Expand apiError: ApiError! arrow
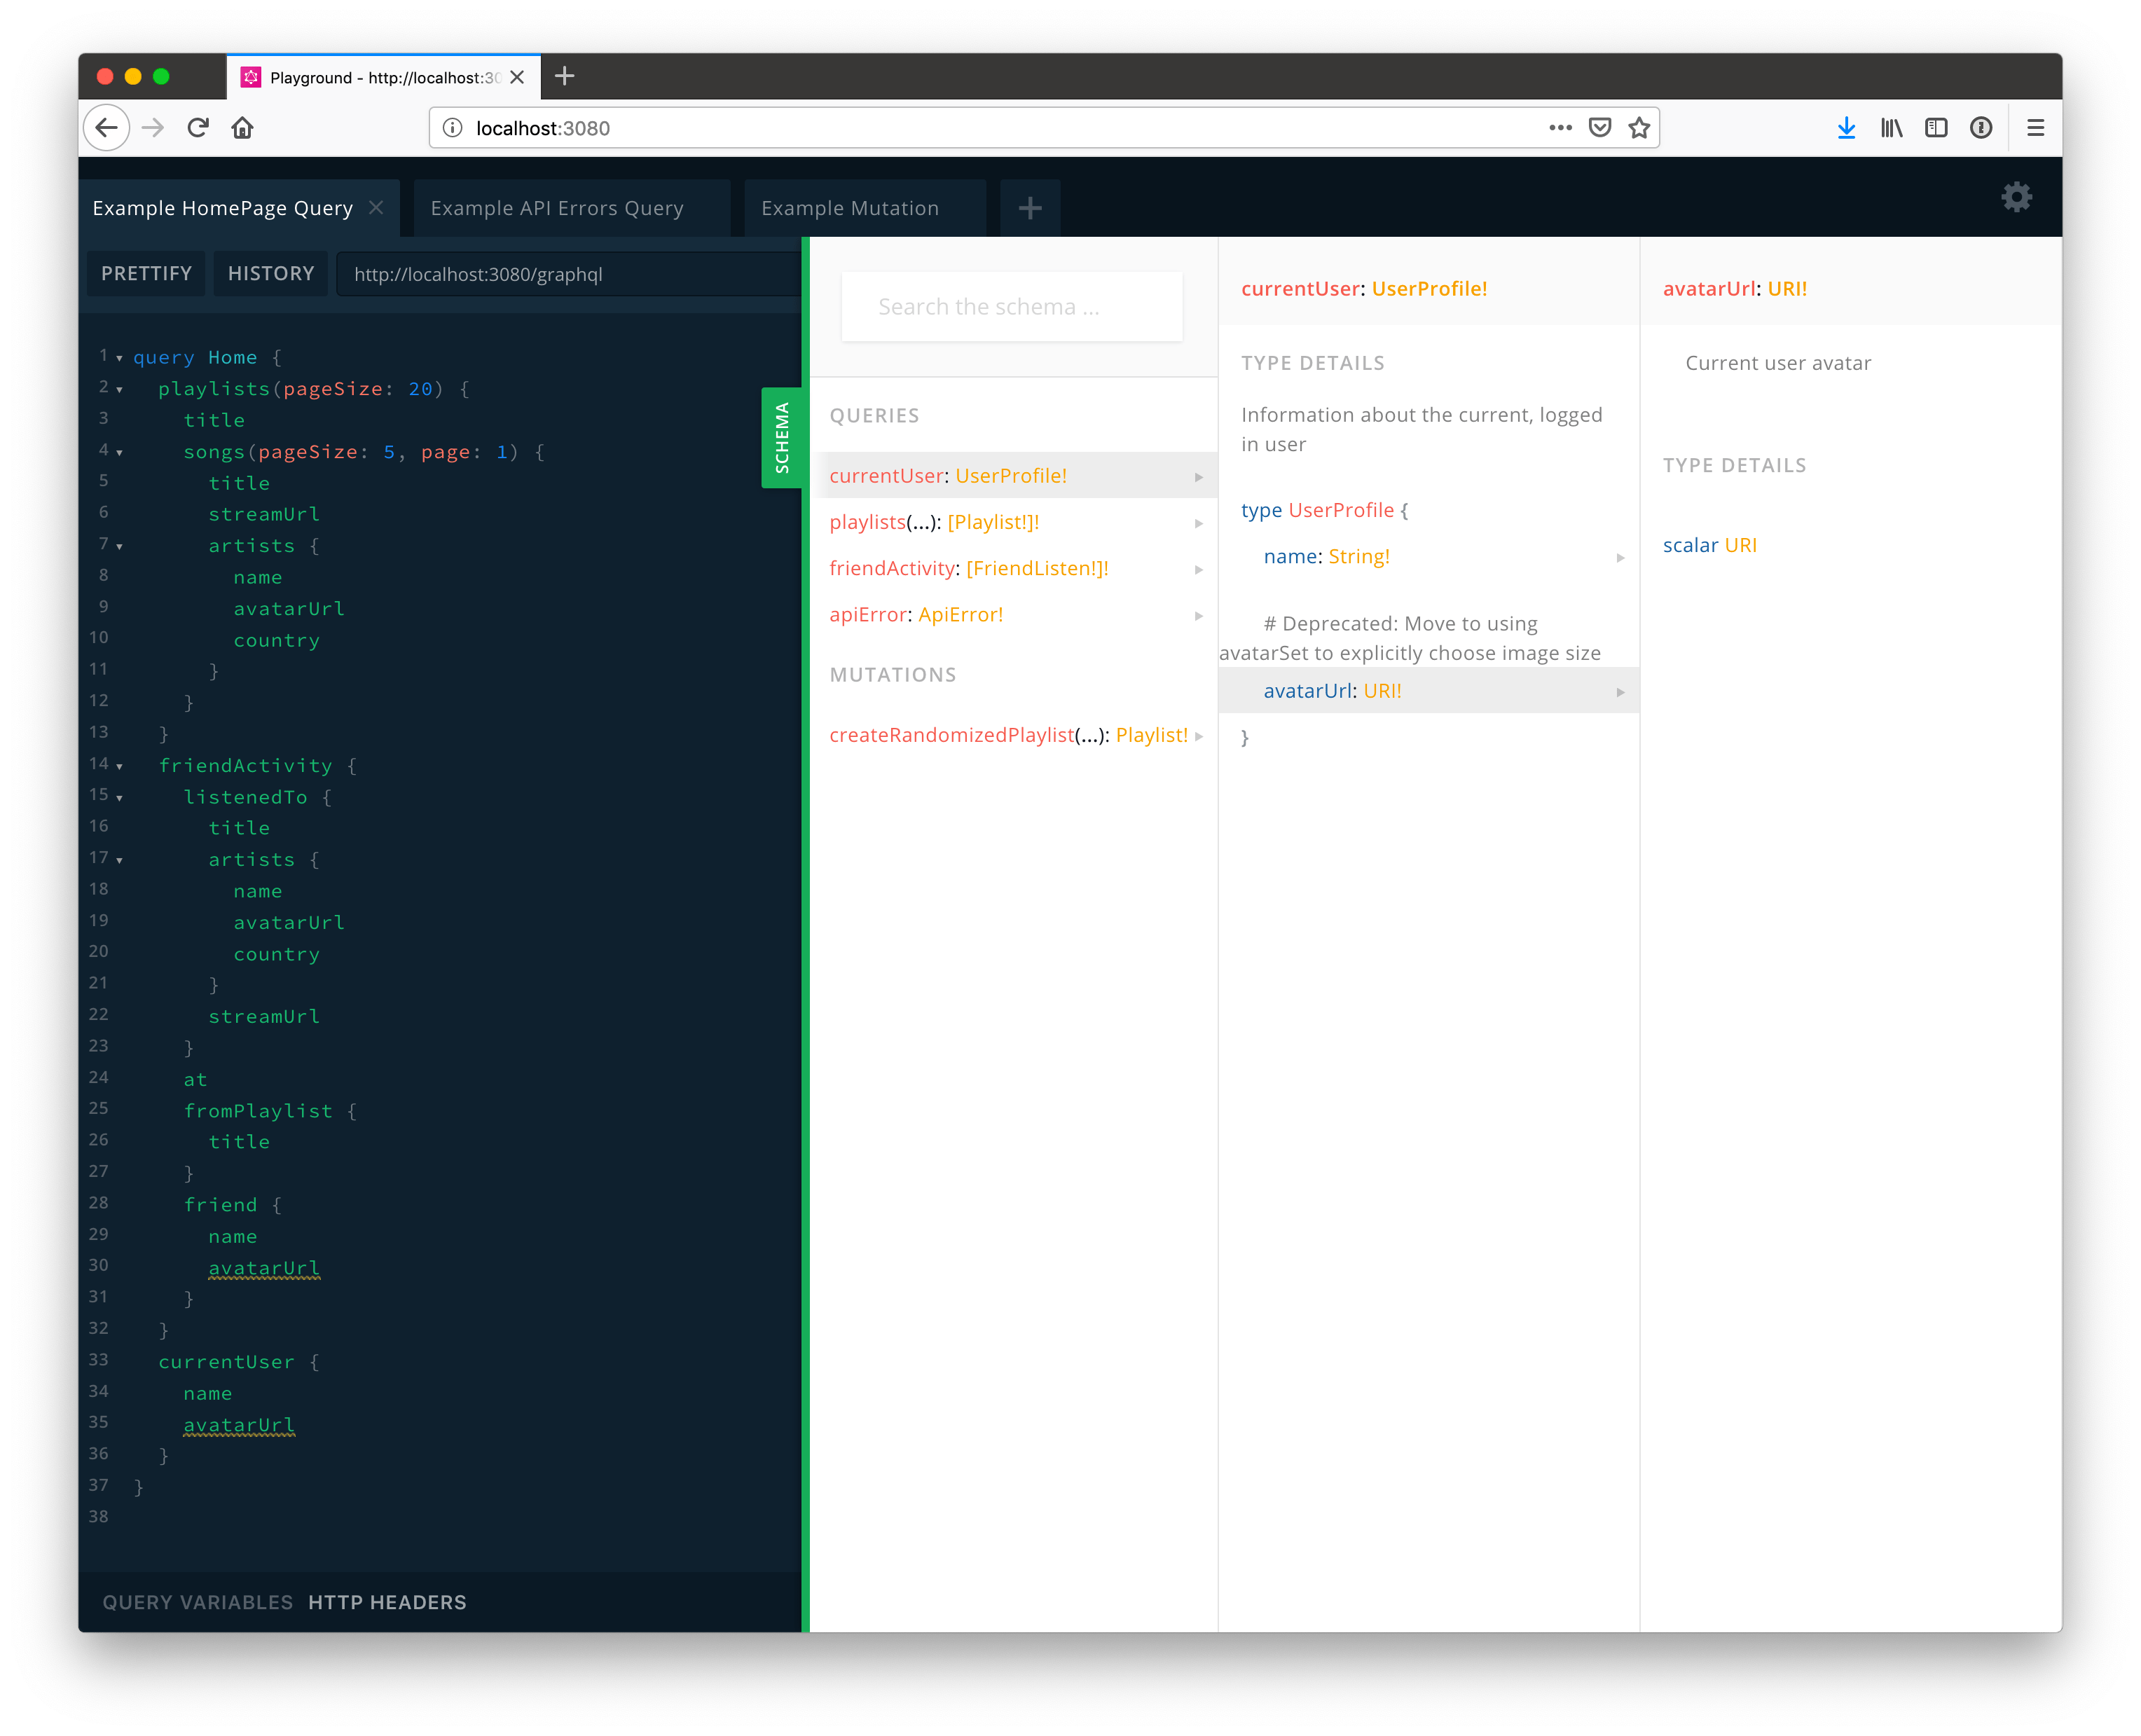 tap(1198, 616)
